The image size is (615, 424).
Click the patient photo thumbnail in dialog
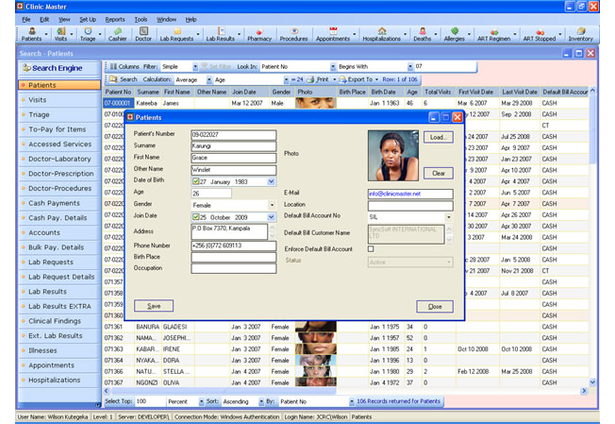[x=393, y=155]
